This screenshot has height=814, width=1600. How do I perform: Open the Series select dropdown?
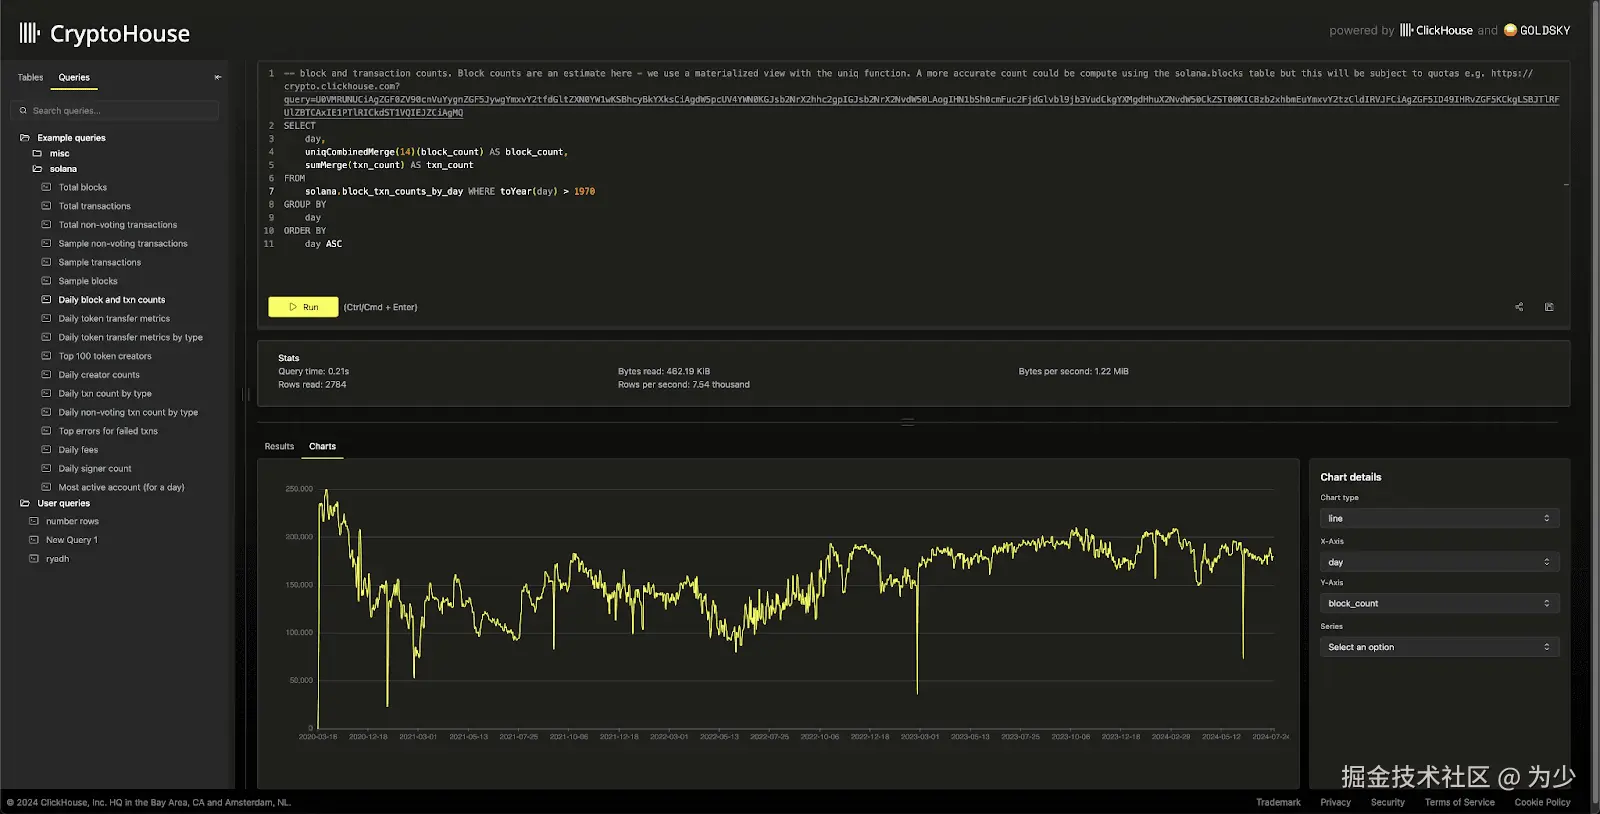pos(1439,647)
